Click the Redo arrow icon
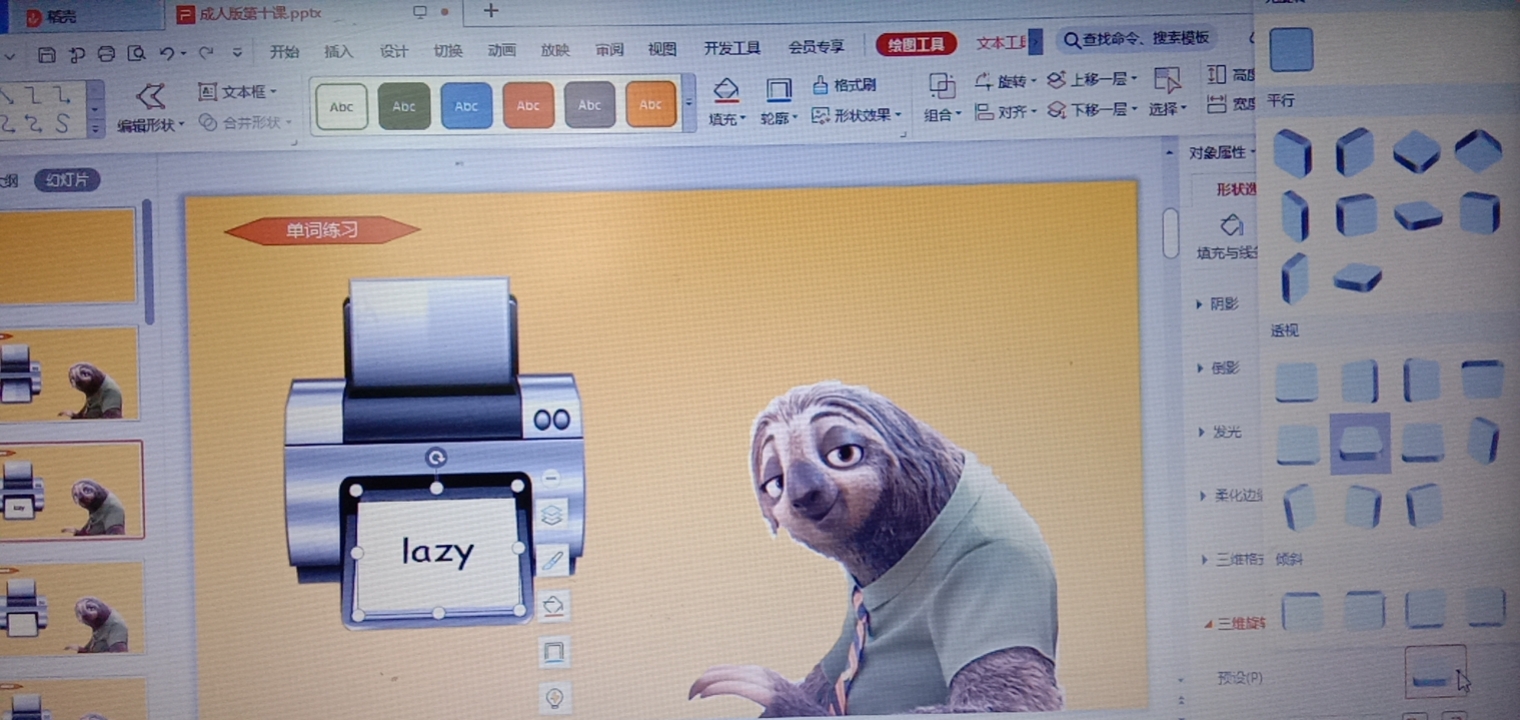The width and height of the screenshot is (1520, 720). (206, 53)
